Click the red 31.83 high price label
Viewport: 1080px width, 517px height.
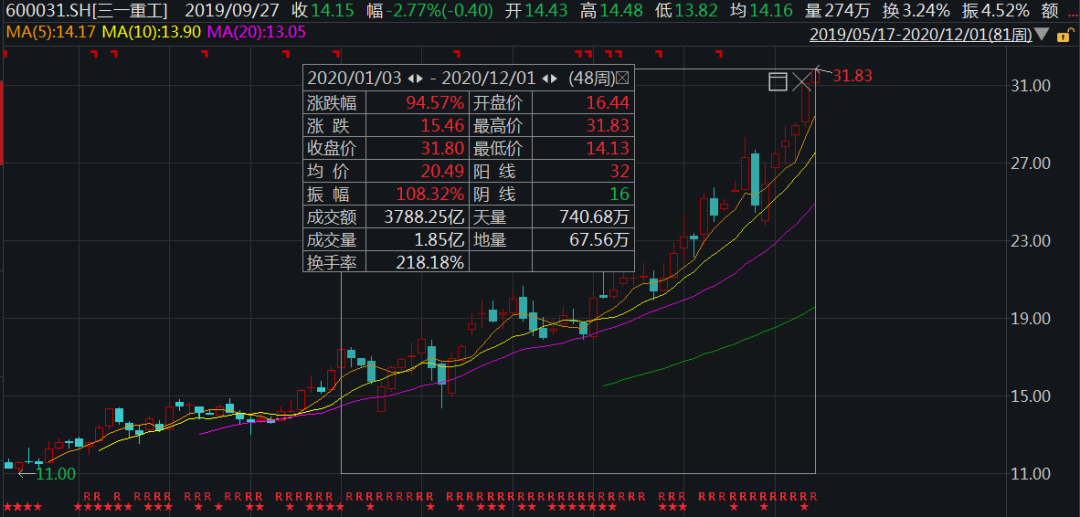pos(852,75)
